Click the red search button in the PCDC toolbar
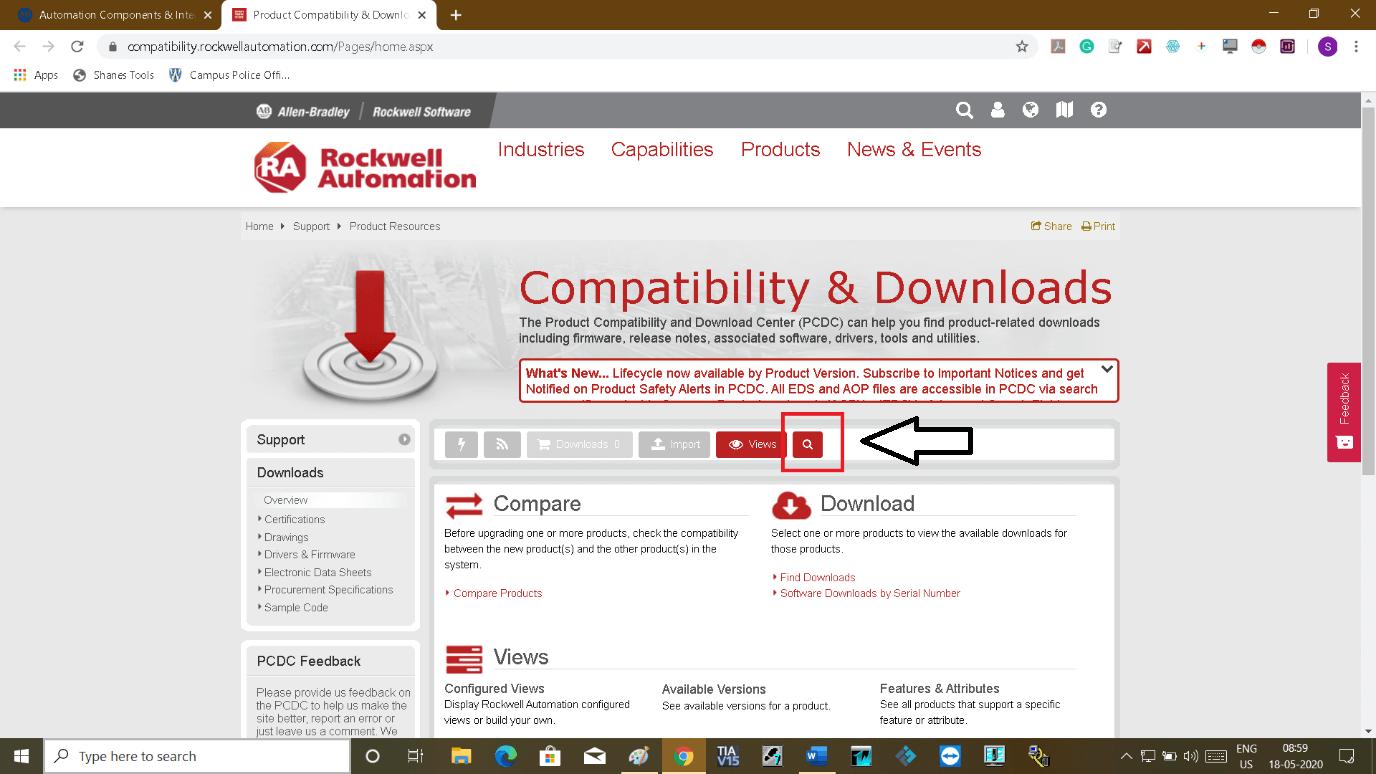 (807, 445)
